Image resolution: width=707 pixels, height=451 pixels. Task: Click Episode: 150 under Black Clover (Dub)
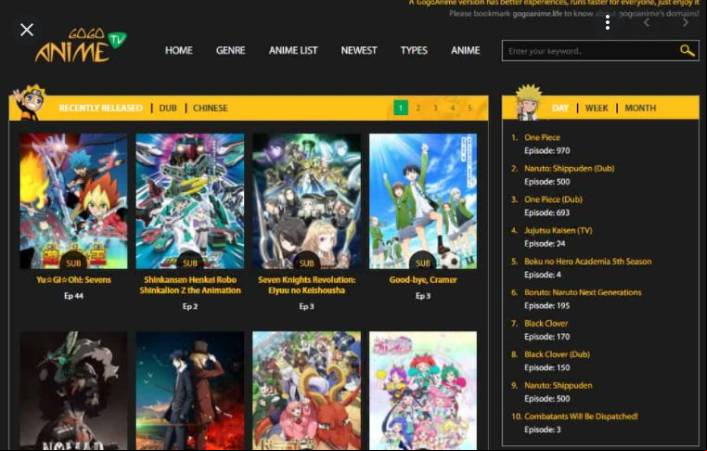coord(547,368)
